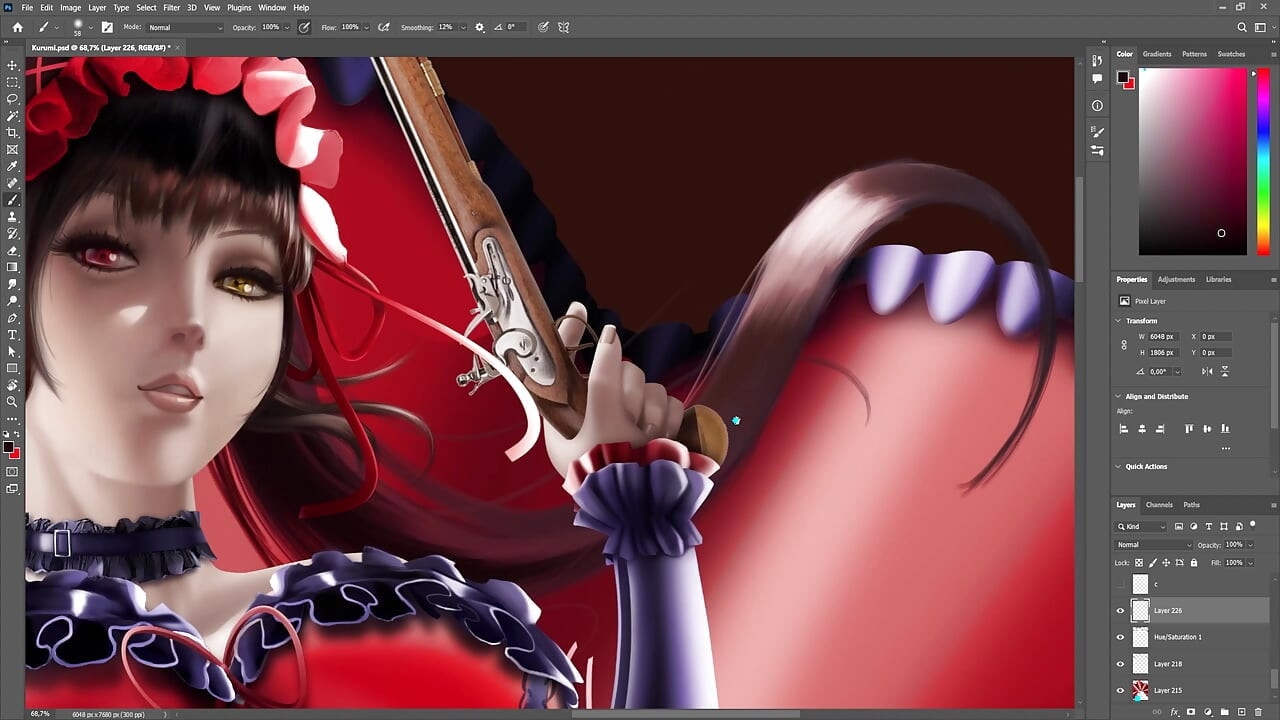Click the create new layer icon
Screen dimensions: 1280x720
pyautogui.click(x=1241, y=712)
